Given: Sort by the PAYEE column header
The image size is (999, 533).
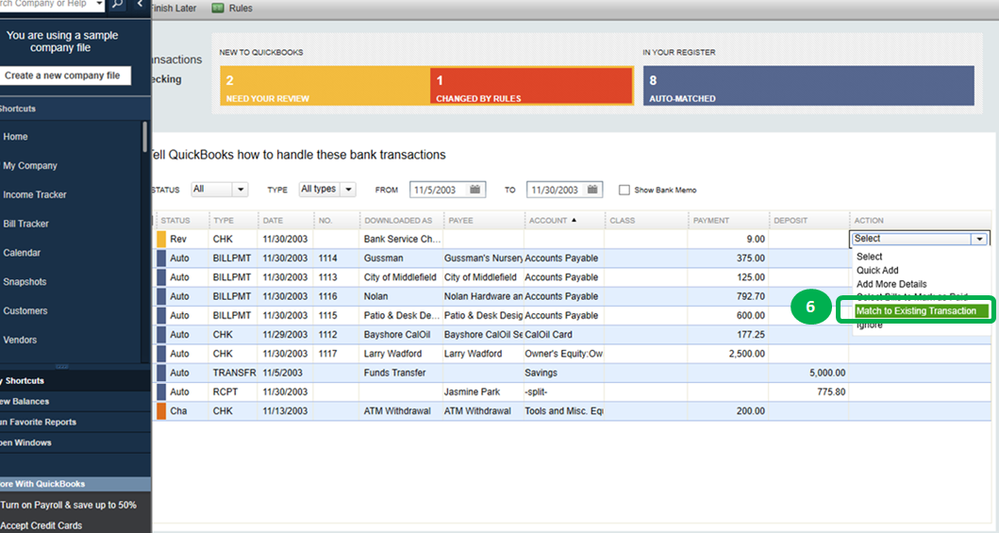Looking at the screenshot, I should pyautogui.click(x=461, y=220).
